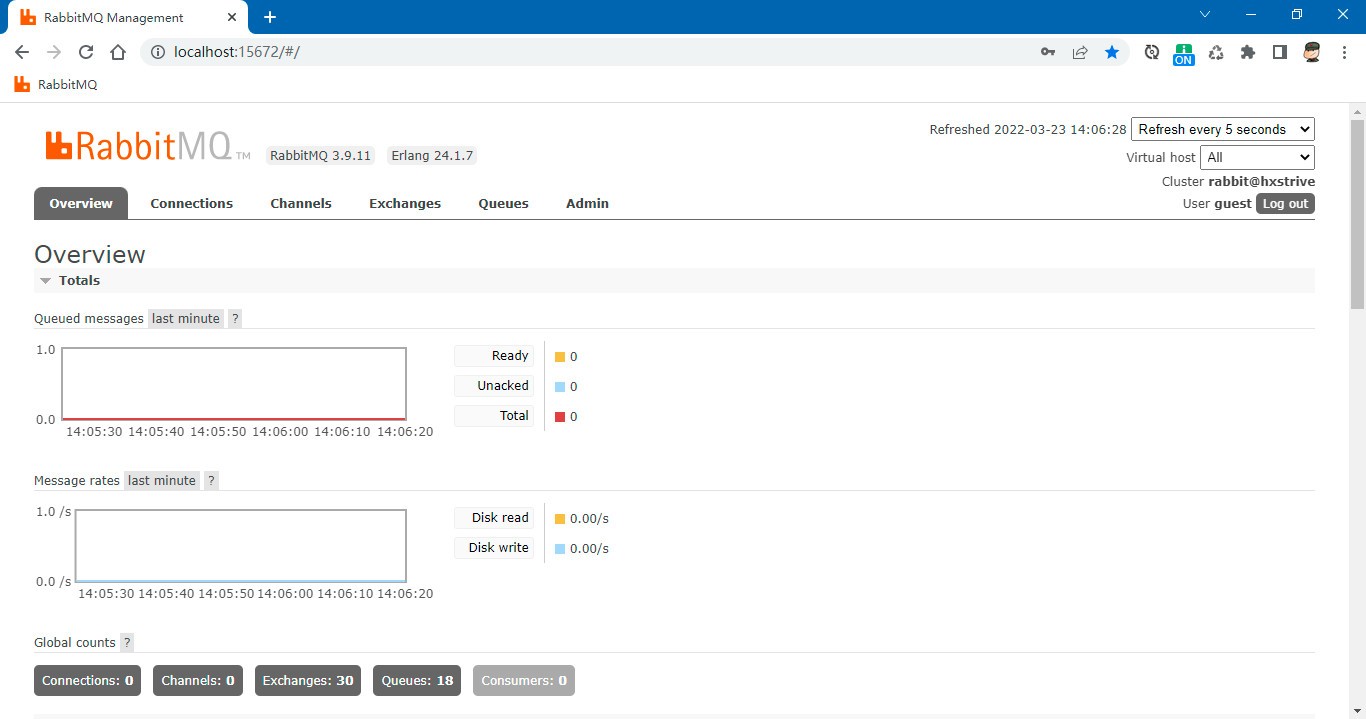Toggle the Ready series in chart

pyautogui.click(x=494, y=356)
